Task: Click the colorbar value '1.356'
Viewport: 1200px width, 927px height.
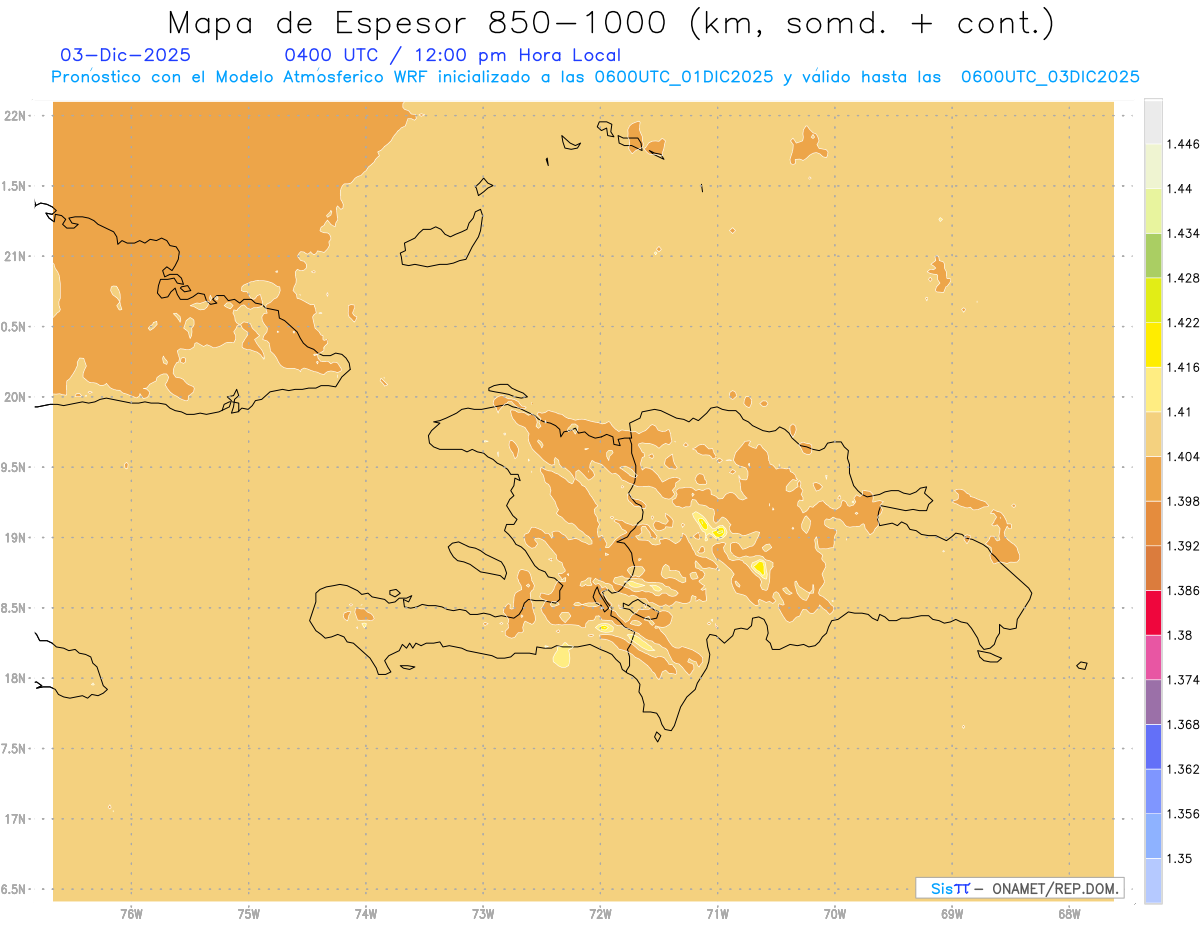Action: click(x=1184, y=813)
